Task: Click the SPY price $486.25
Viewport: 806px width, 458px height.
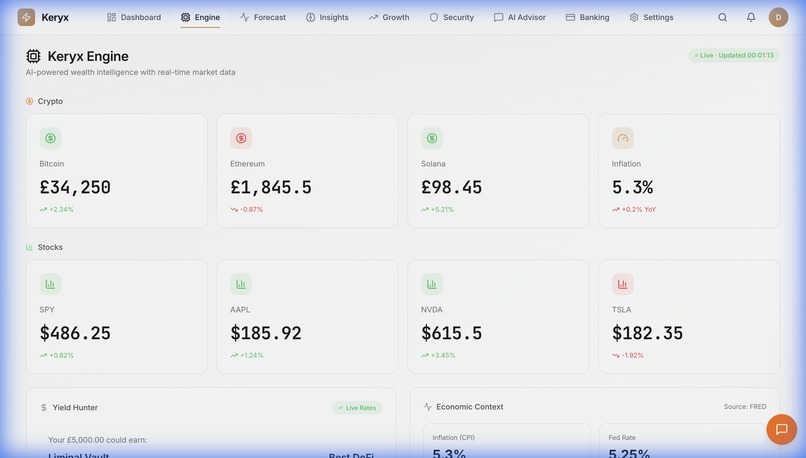Action: coord(75,333)
